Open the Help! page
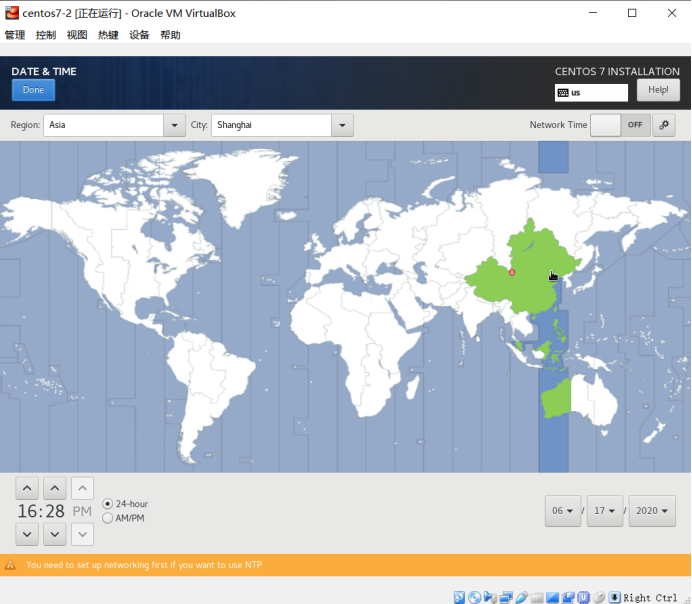Viewport: 692px width, 604px height. 658,90
